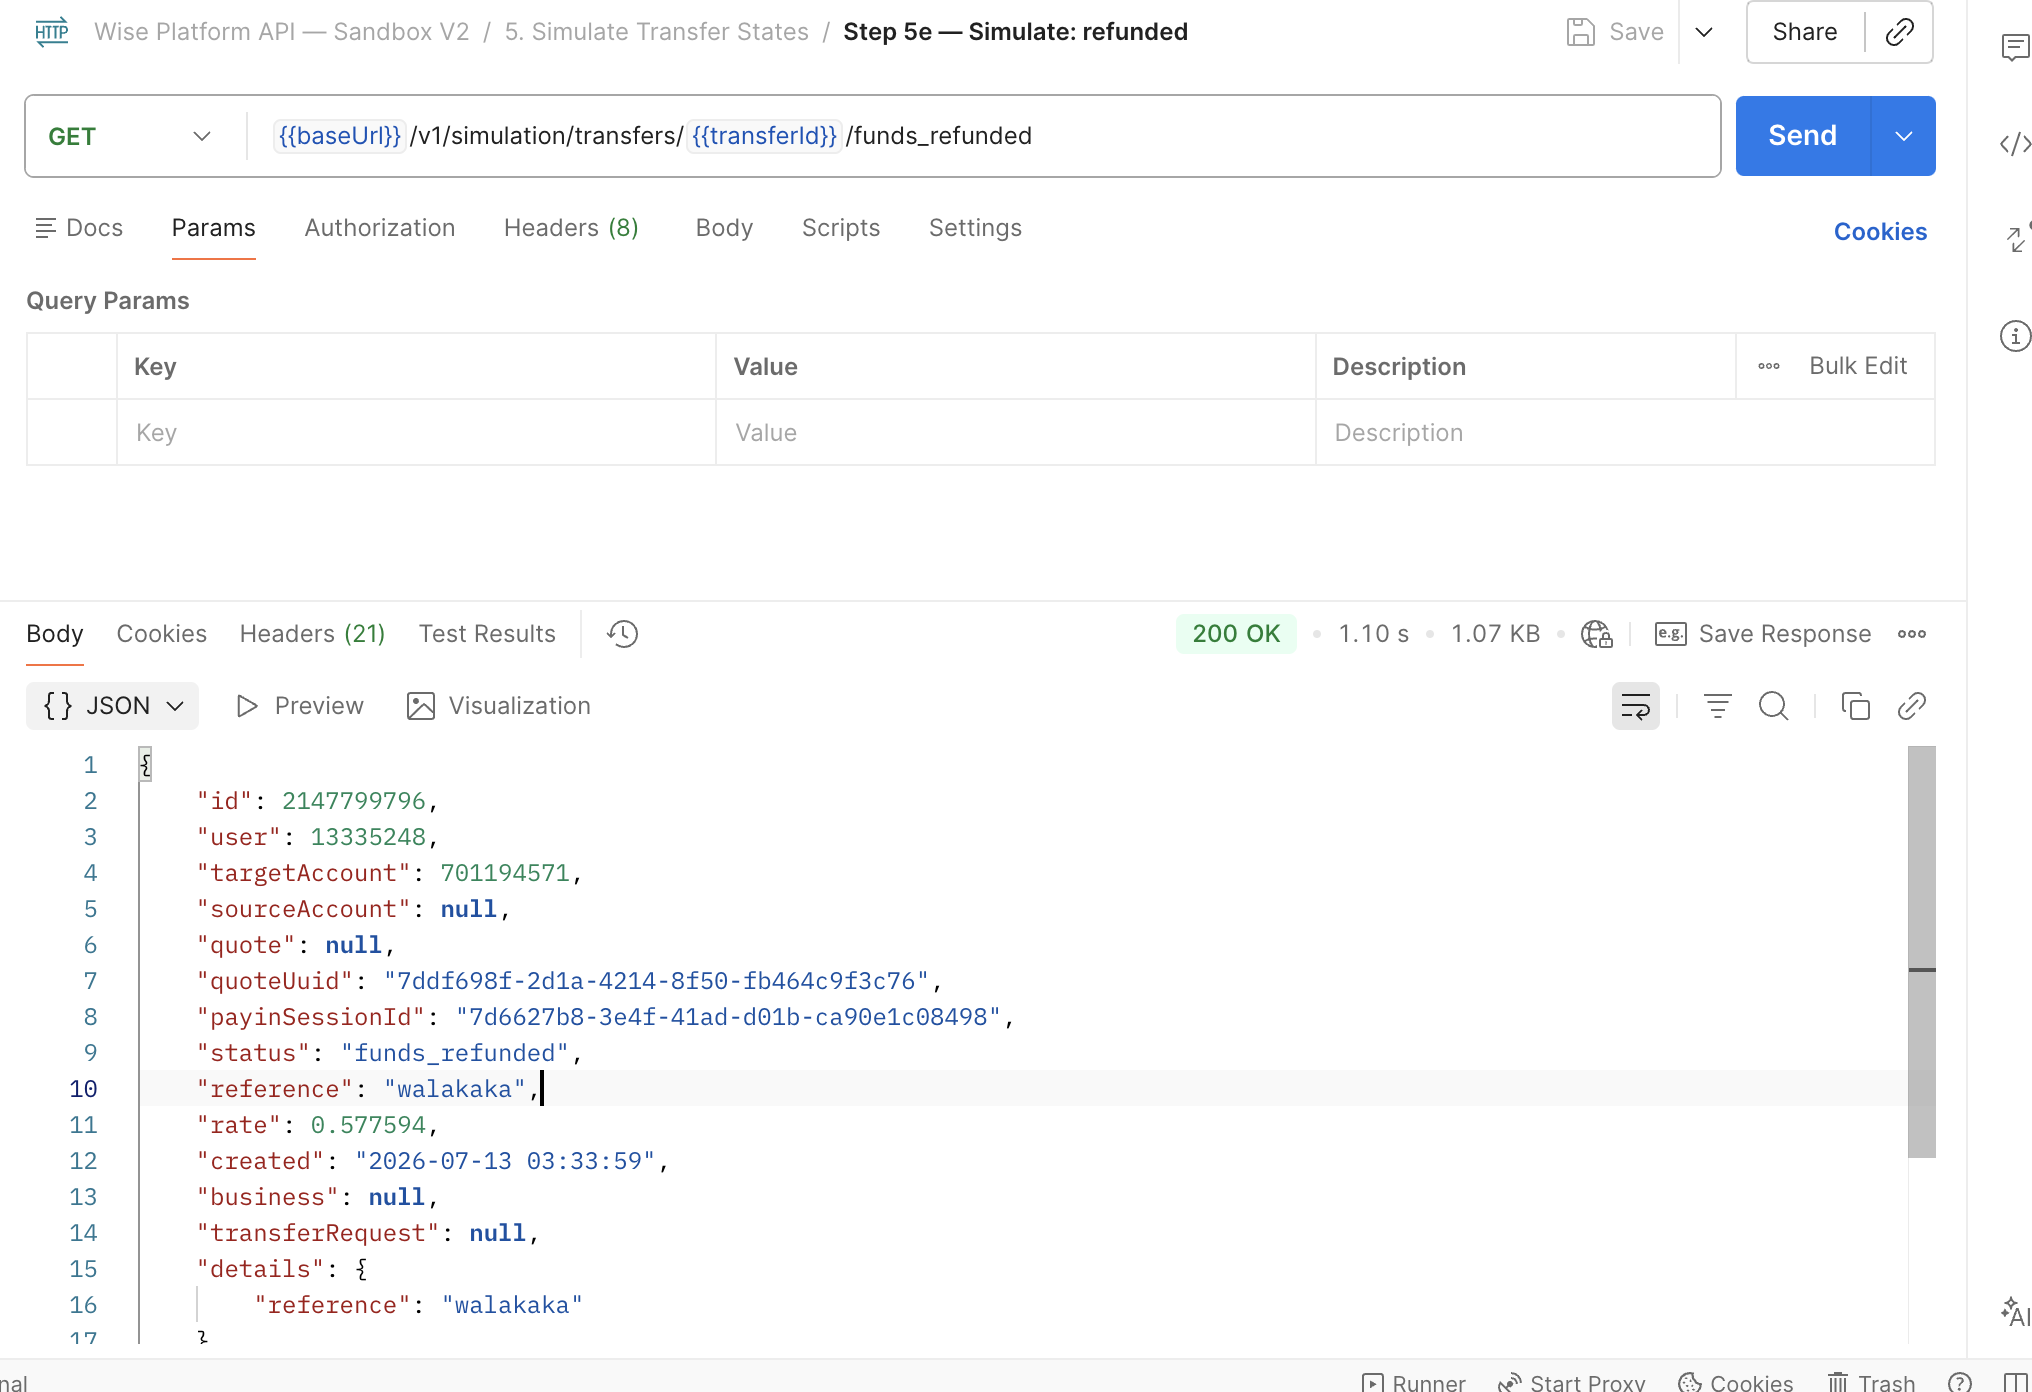Click the request URL field

coord(984,136)
